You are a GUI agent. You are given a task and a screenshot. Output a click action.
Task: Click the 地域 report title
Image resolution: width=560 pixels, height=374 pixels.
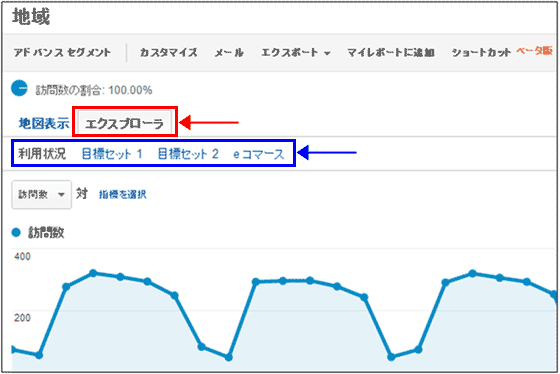(31, 17)
